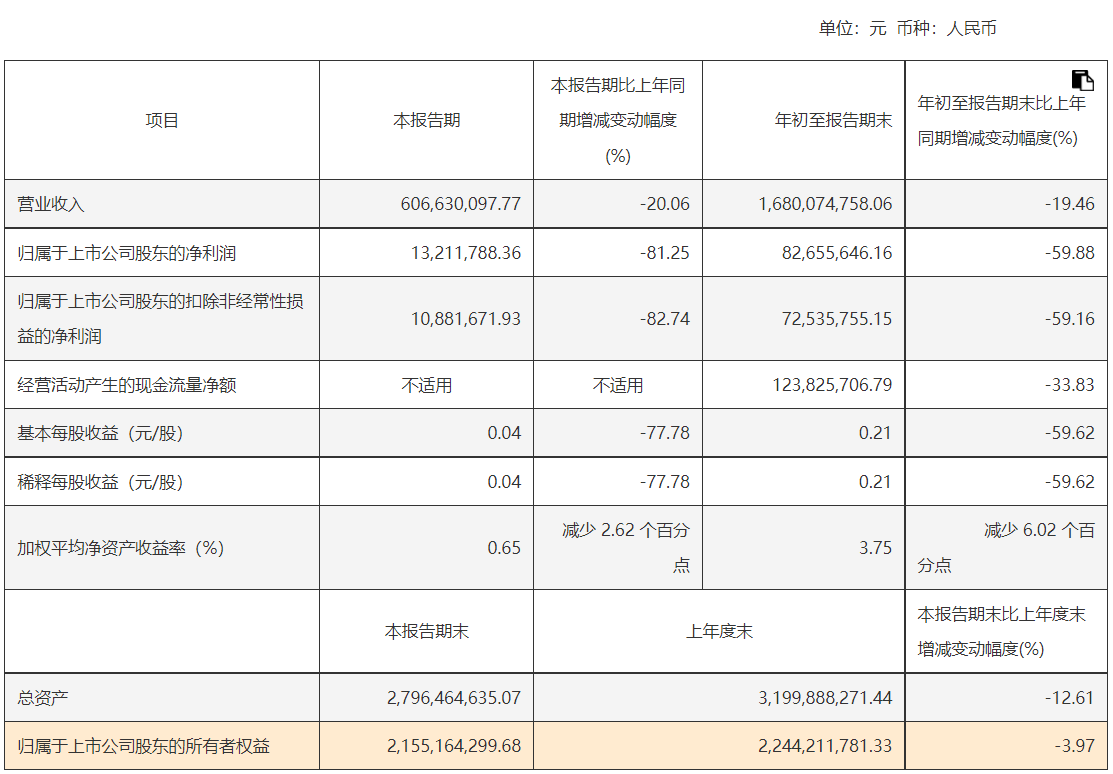Select value 3.75
1113x774 pixels.
875,548
